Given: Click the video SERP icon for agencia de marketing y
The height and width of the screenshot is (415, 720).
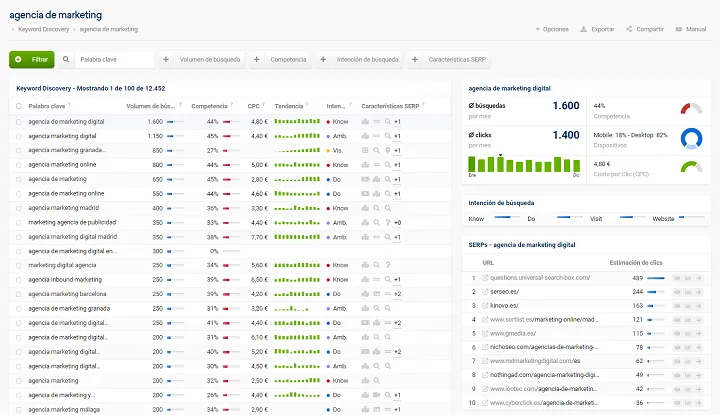Looking at the screenshot, I should pos(377,395).
